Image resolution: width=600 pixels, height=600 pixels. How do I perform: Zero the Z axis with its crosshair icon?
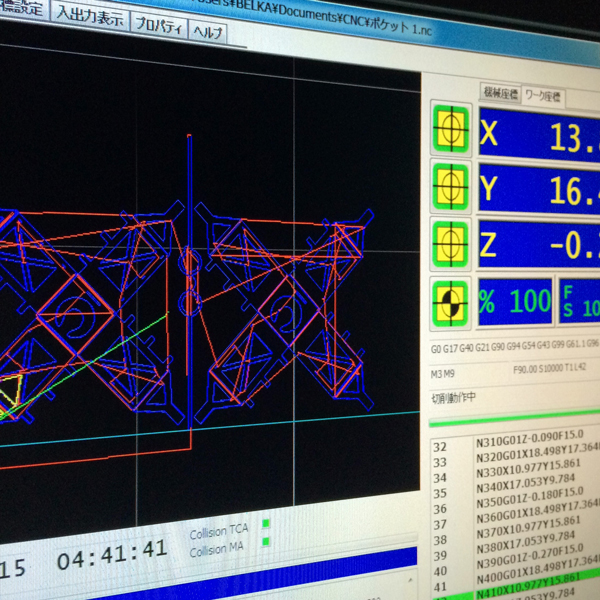coord(451,241)
